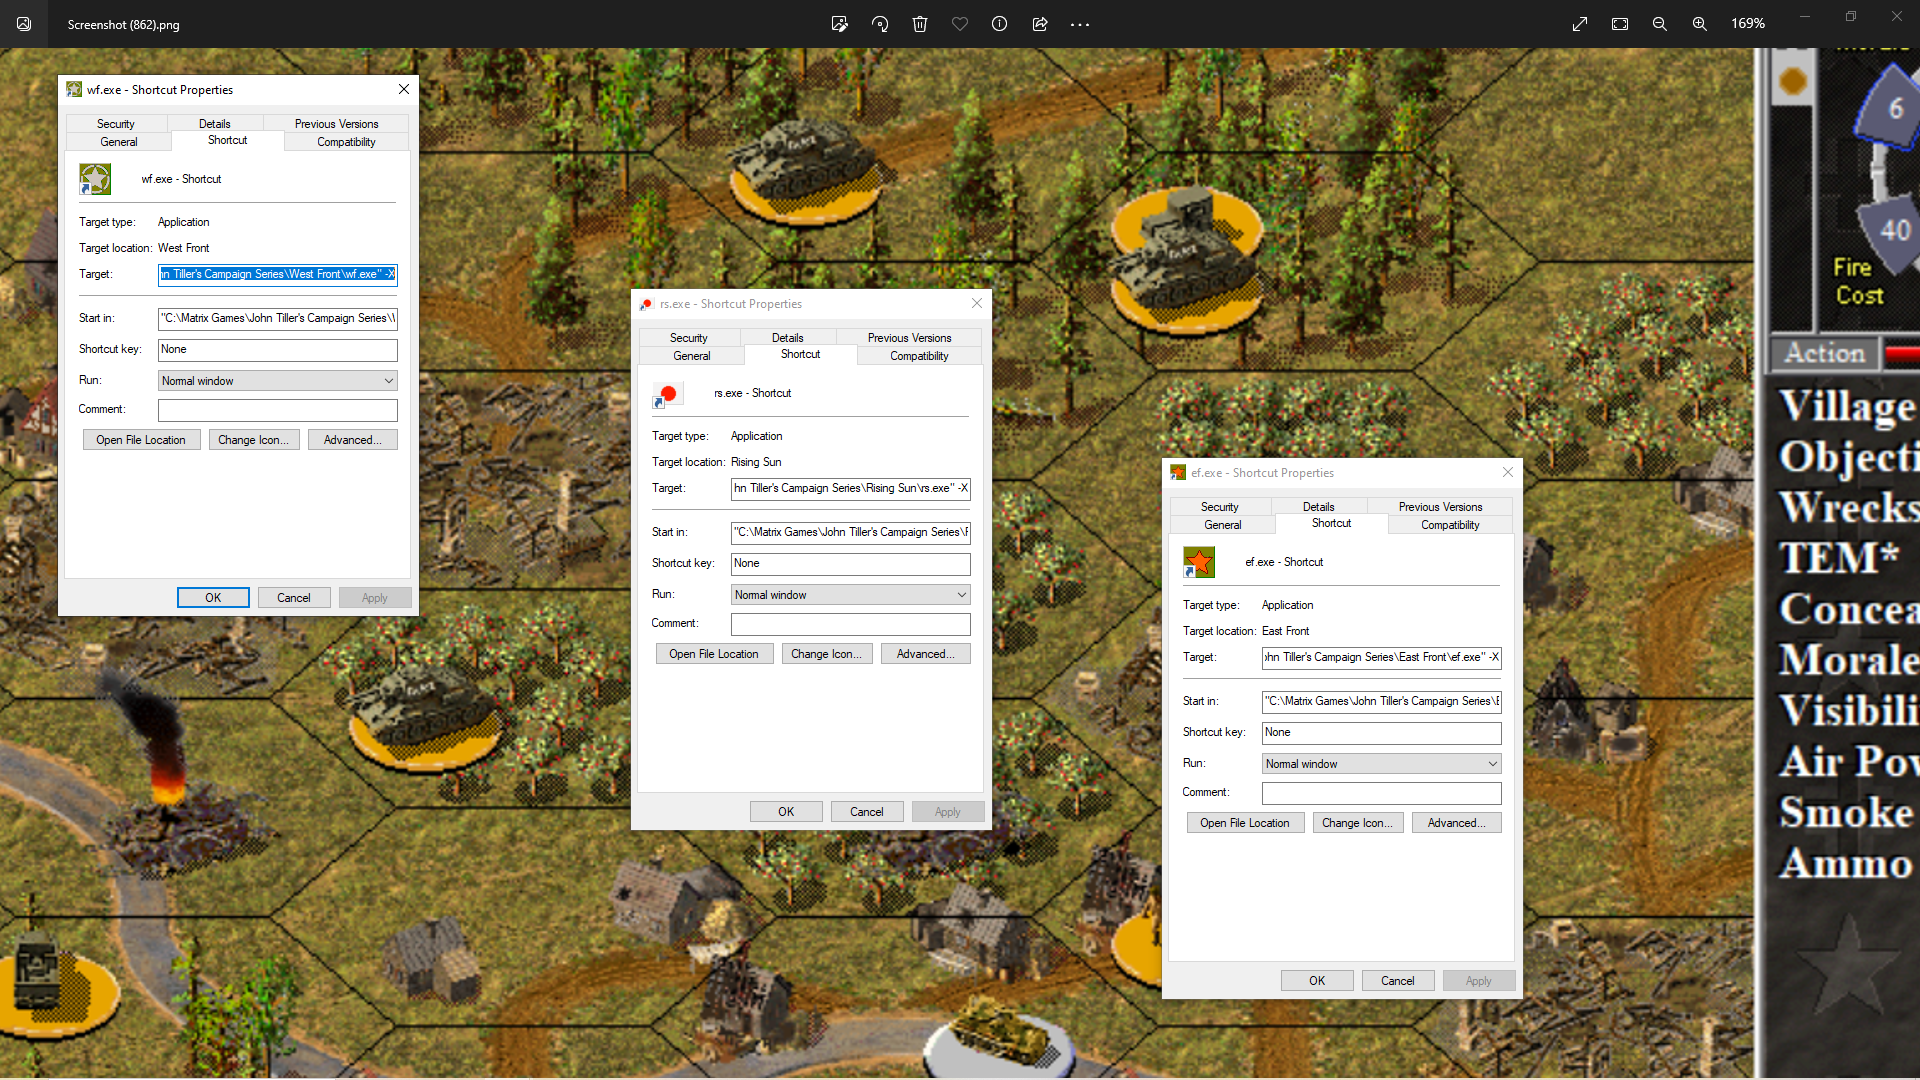
Task: Click the Photos app icon in title bar
Action: [24, 24]
